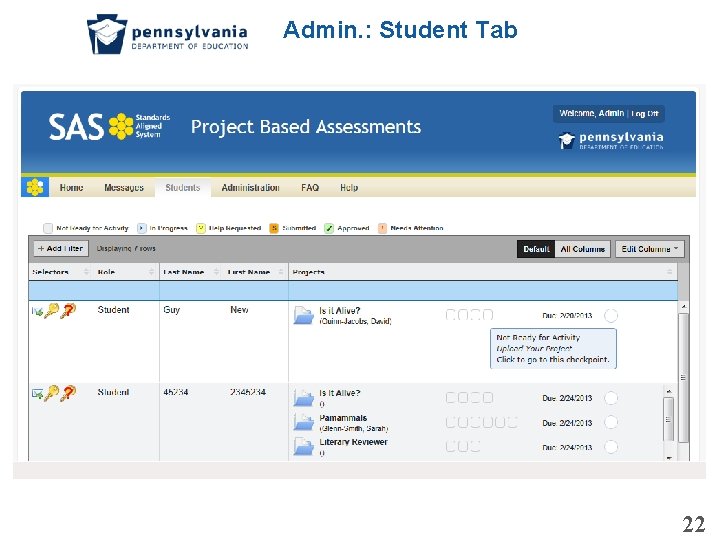
Task: Go to the FAQ tab
Action: coord(310,188)
